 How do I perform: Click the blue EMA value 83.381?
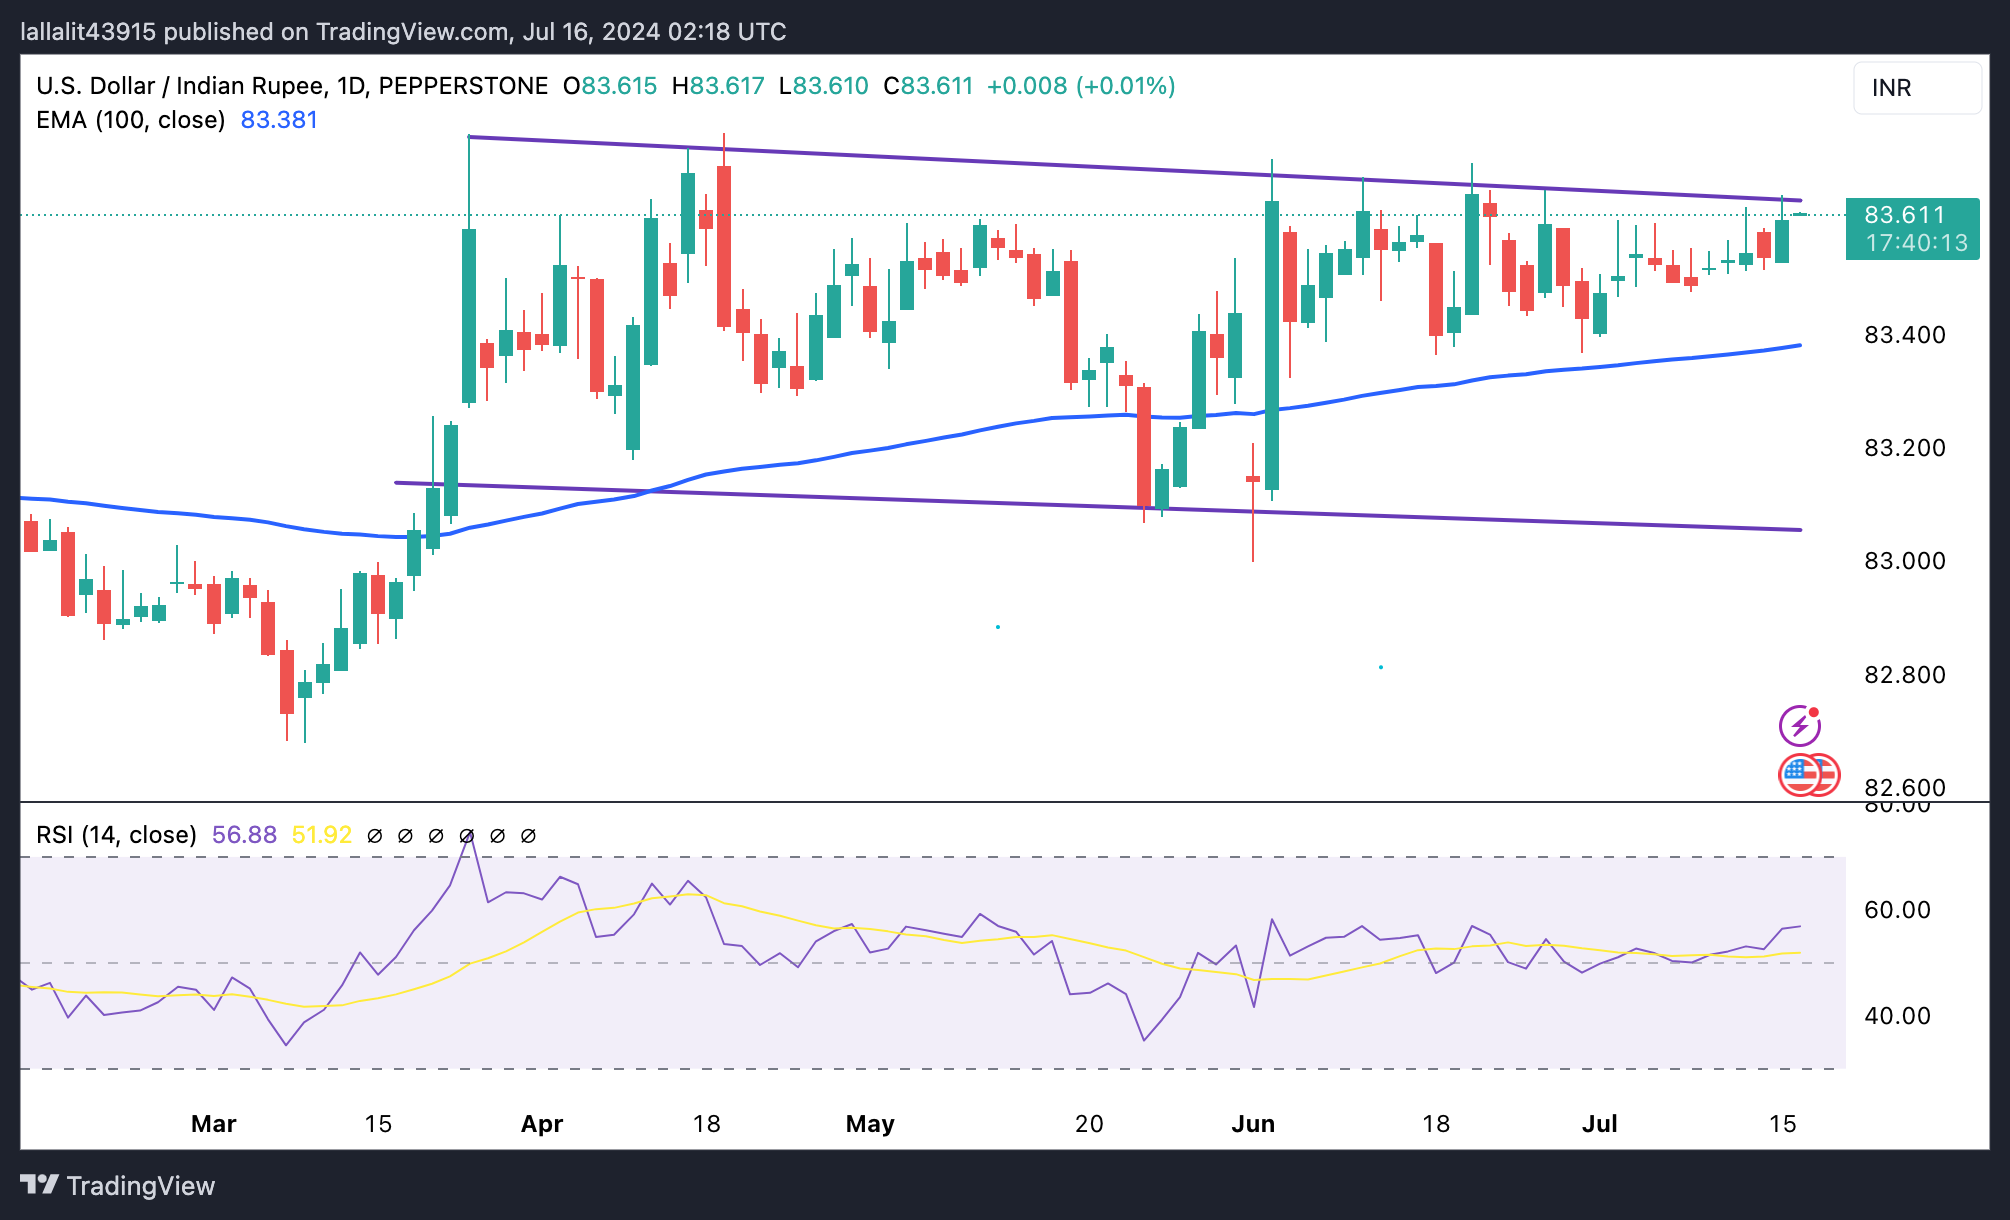279,120
